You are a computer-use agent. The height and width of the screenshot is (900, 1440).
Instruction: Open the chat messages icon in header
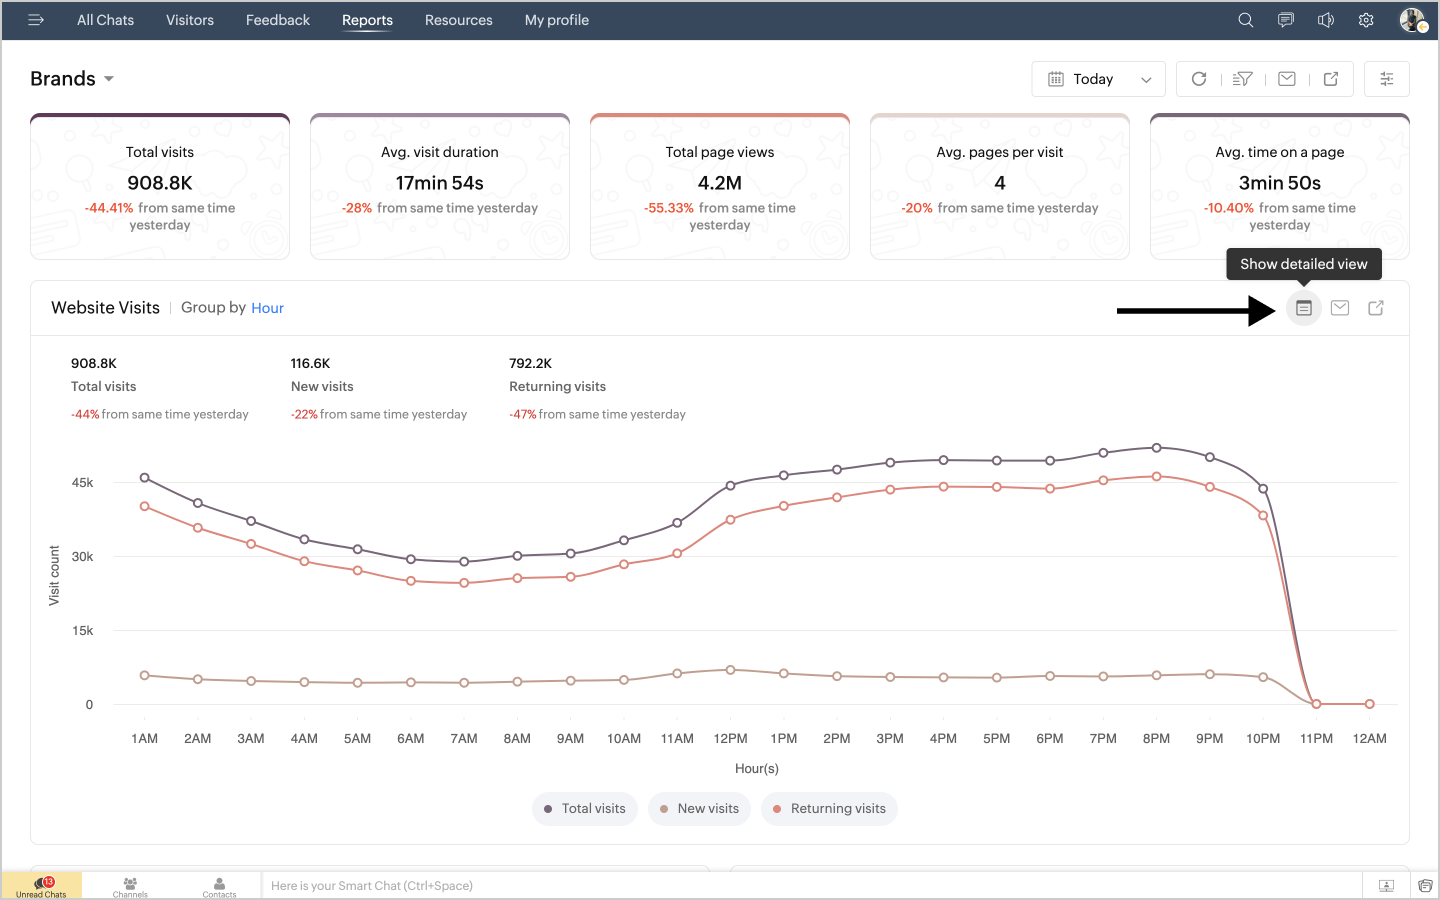1286,20
